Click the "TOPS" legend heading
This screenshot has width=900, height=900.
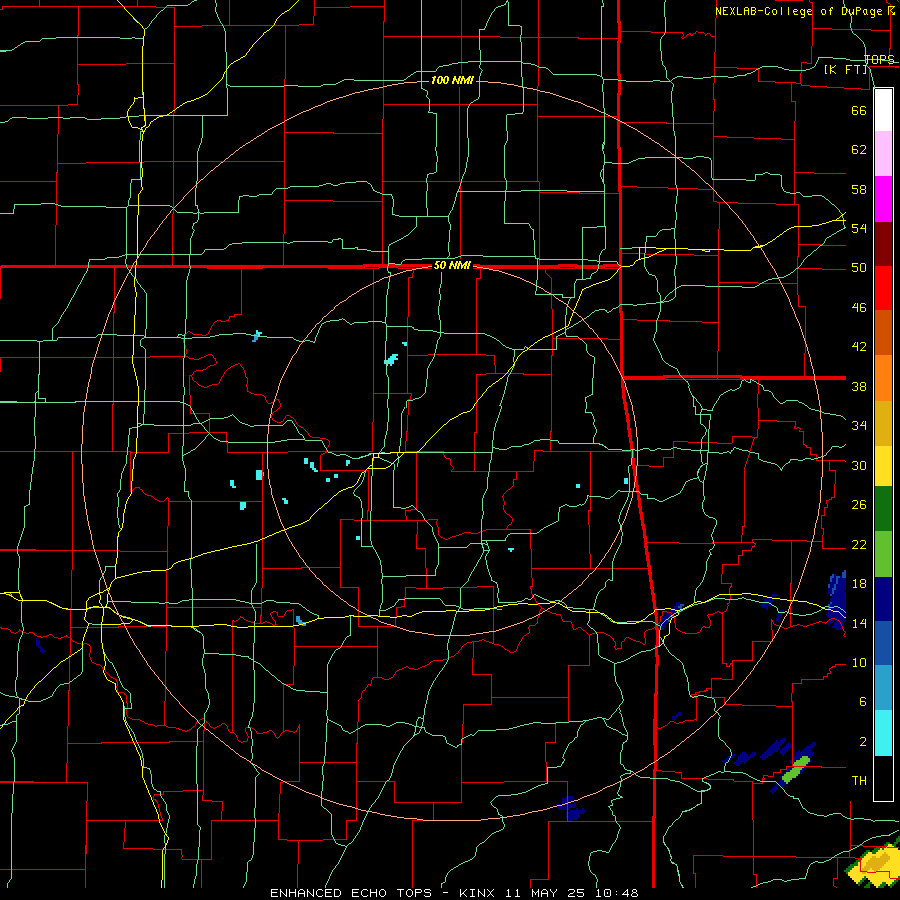coord(879,59)
